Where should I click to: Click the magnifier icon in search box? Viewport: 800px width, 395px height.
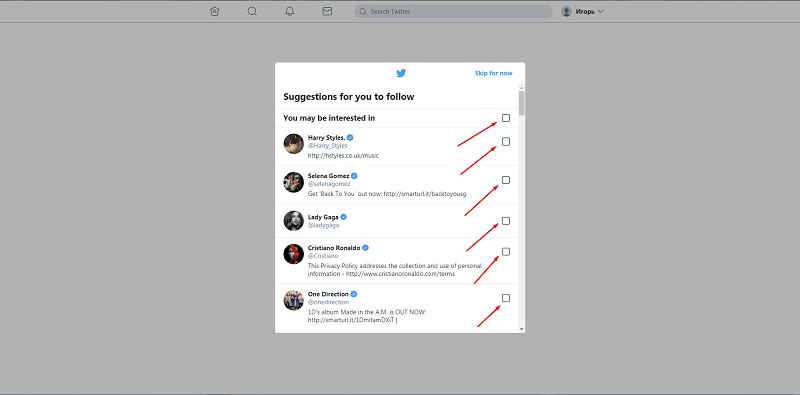pos(363,11)
